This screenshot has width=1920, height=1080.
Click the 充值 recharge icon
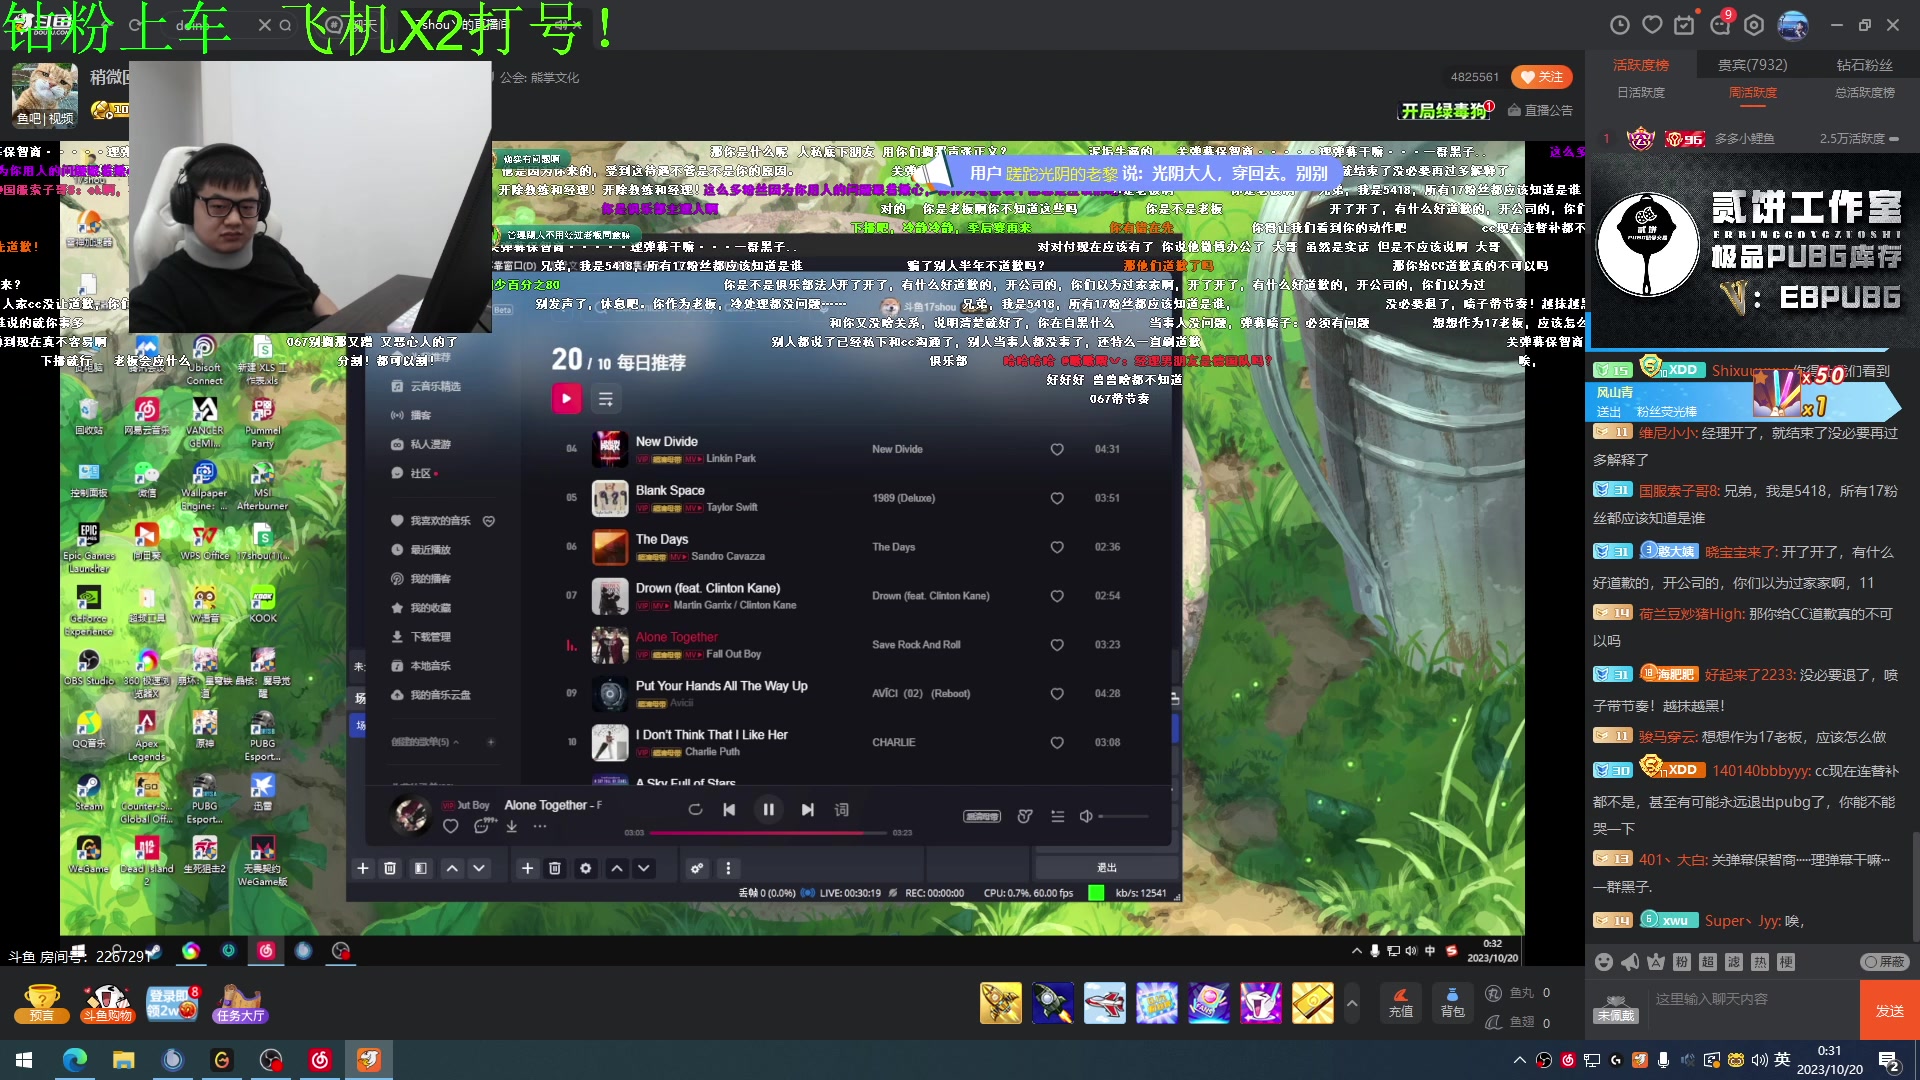click(x=1401, y=1001)
